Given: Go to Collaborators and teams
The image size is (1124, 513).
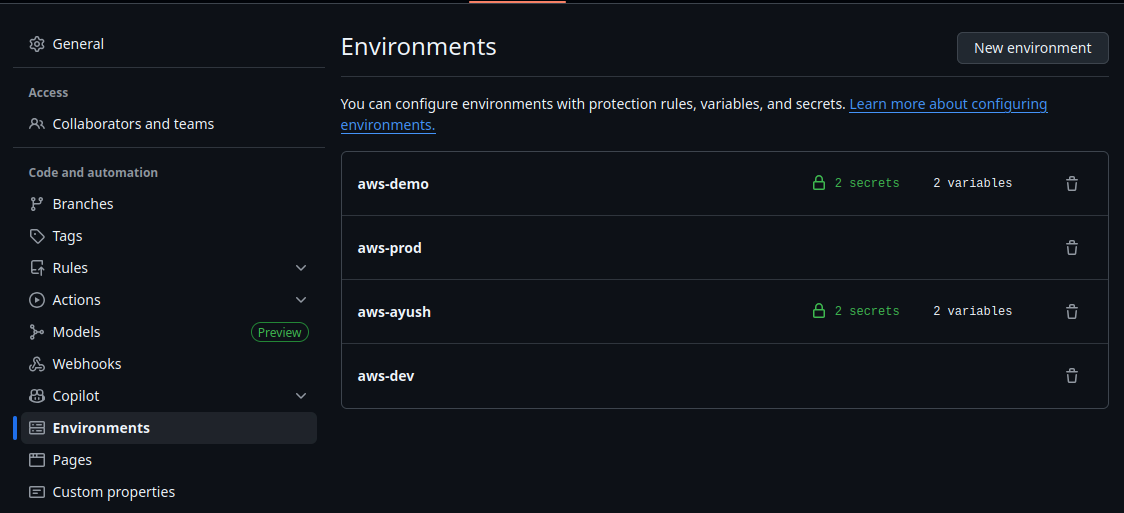Looking at the screenshot, I should (133, 124).
